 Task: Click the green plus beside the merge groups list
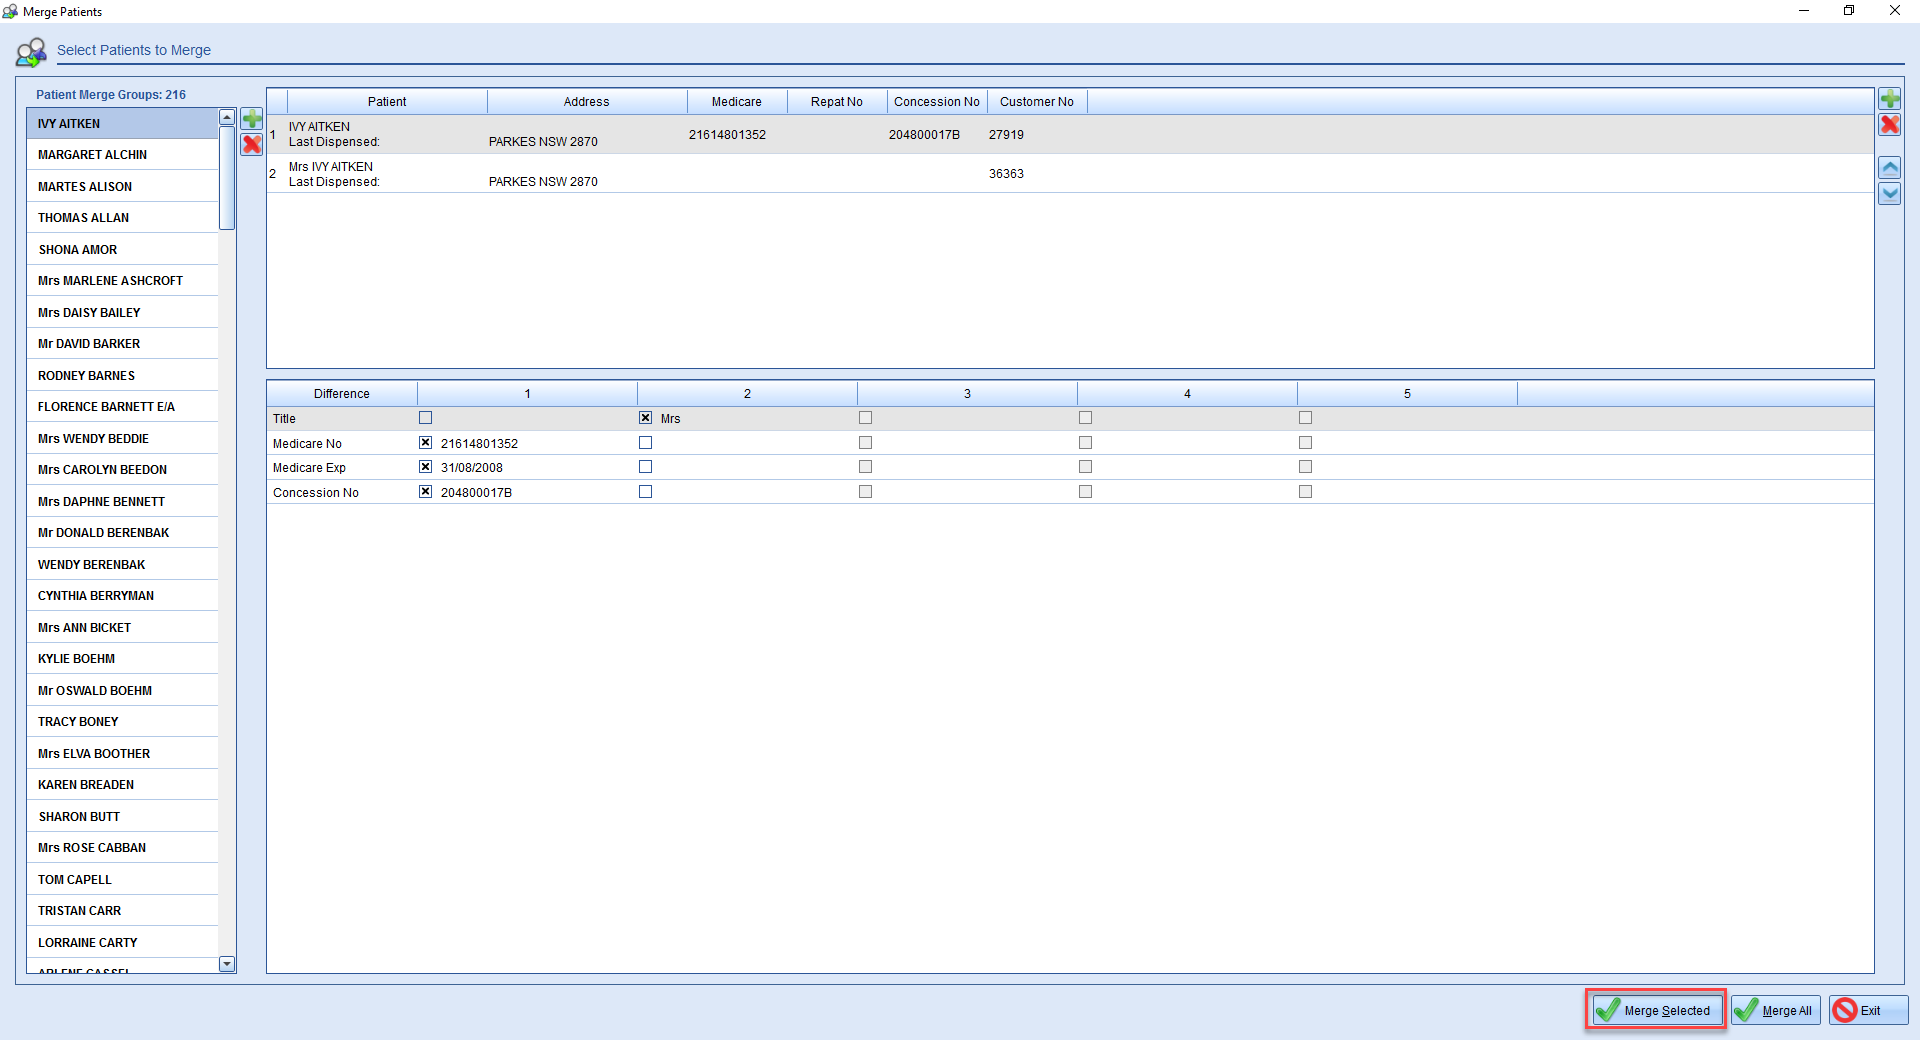(x=252, y=119)
